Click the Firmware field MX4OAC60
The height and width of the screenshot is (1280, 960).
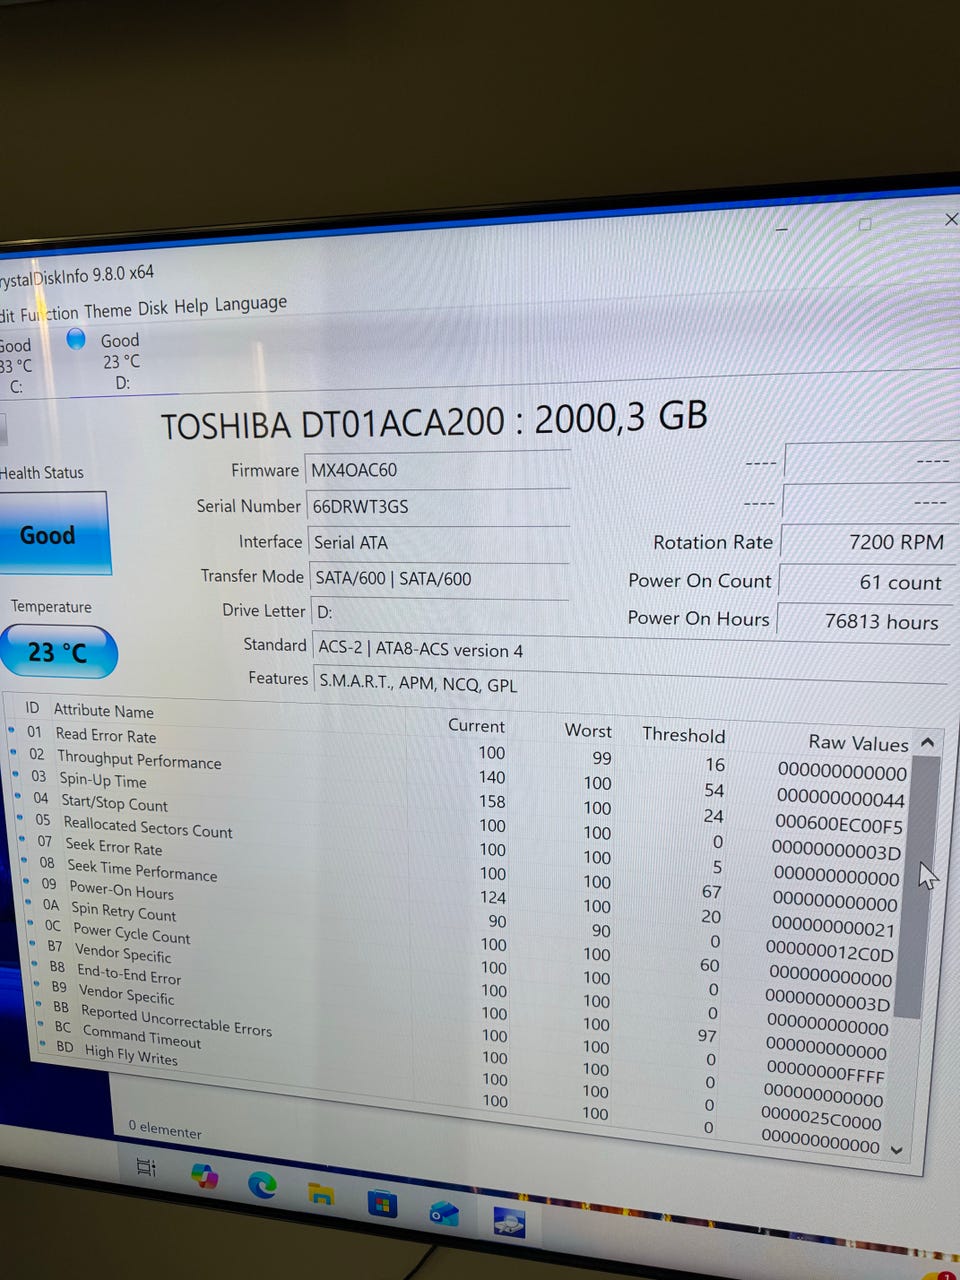point(438,470)
